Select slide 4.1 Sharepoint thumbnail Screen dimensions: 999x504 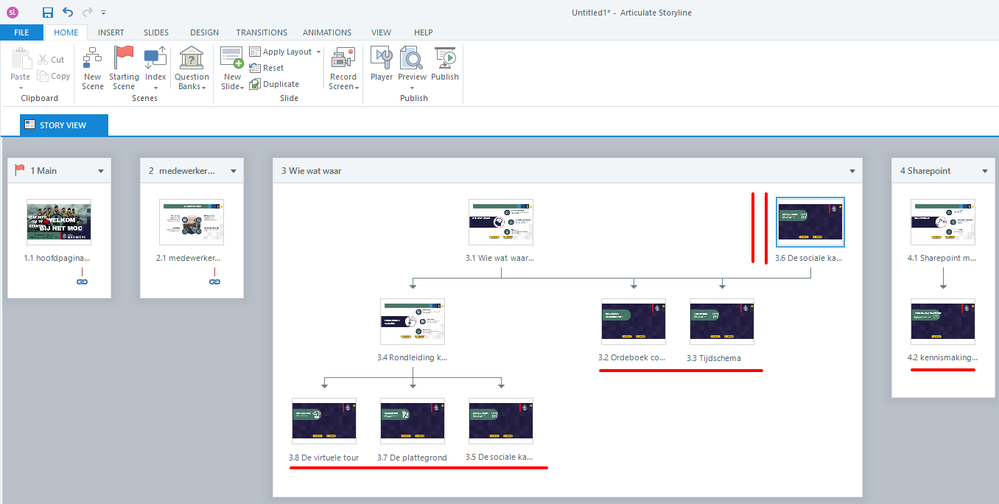tap(943, 222)
